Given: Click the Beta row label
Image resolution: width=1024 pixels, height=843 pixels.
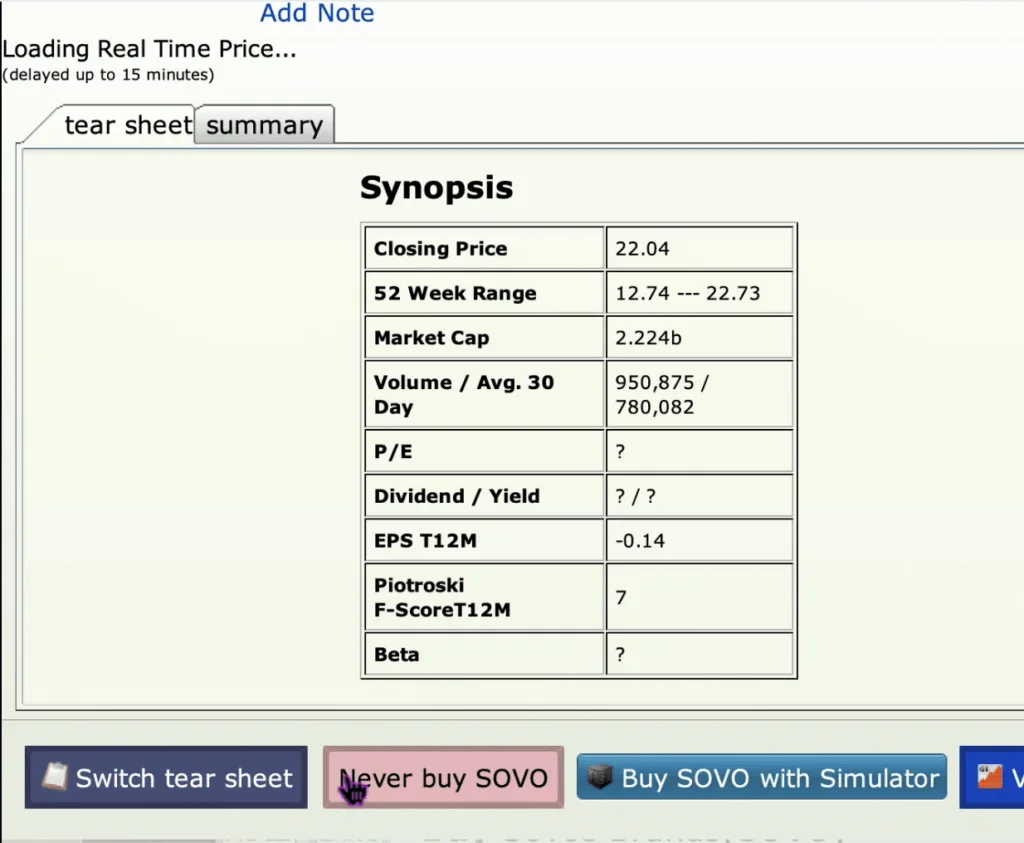Looking at the screenshot, I should coord(396,655).
